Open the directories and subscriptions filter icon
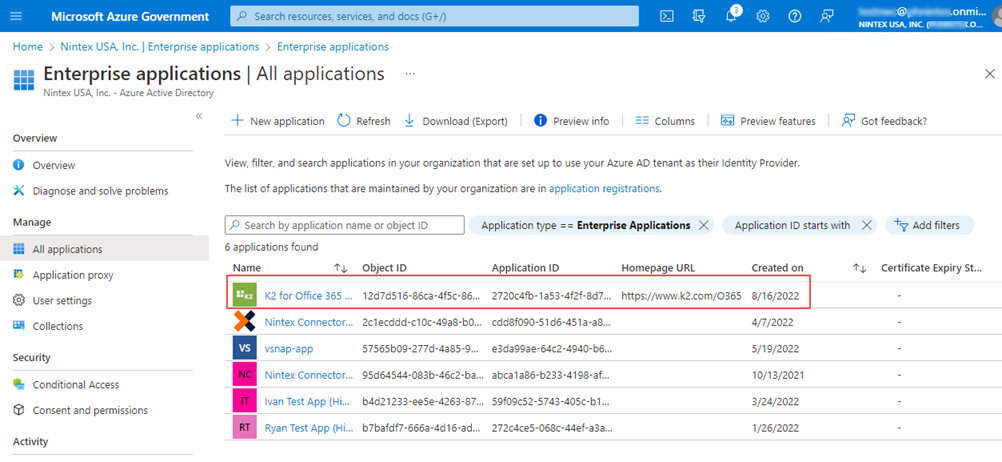 point(699,16)
